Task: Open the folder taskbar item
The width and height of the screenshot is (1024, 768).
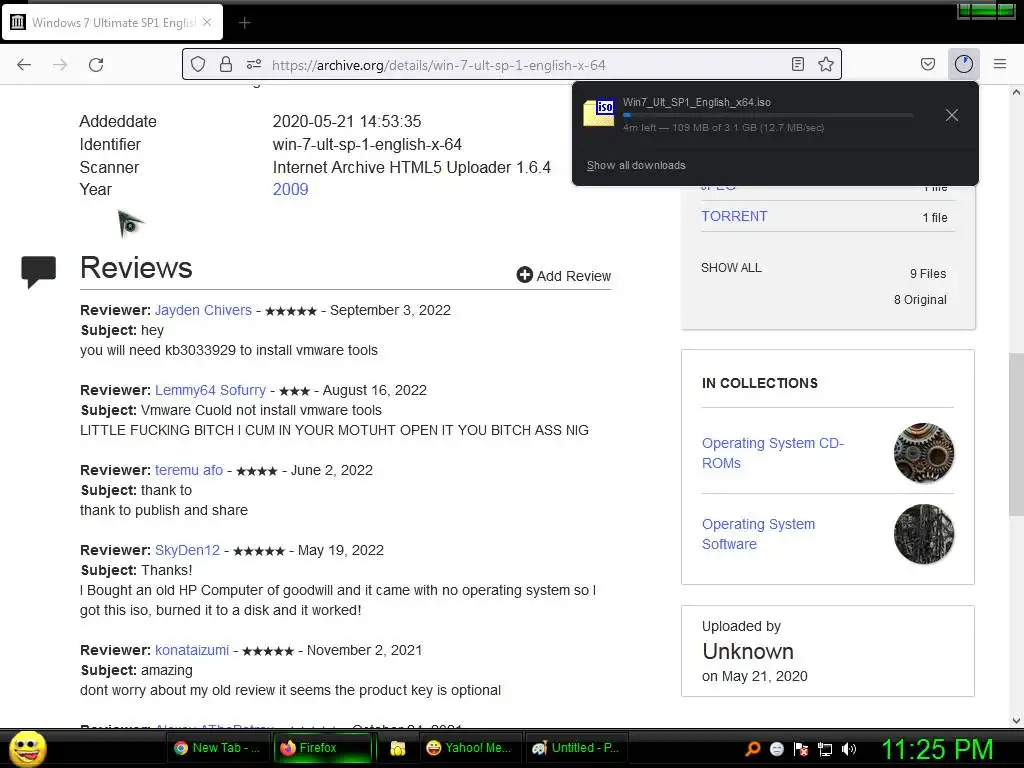Action: click(x=397, y=748)
